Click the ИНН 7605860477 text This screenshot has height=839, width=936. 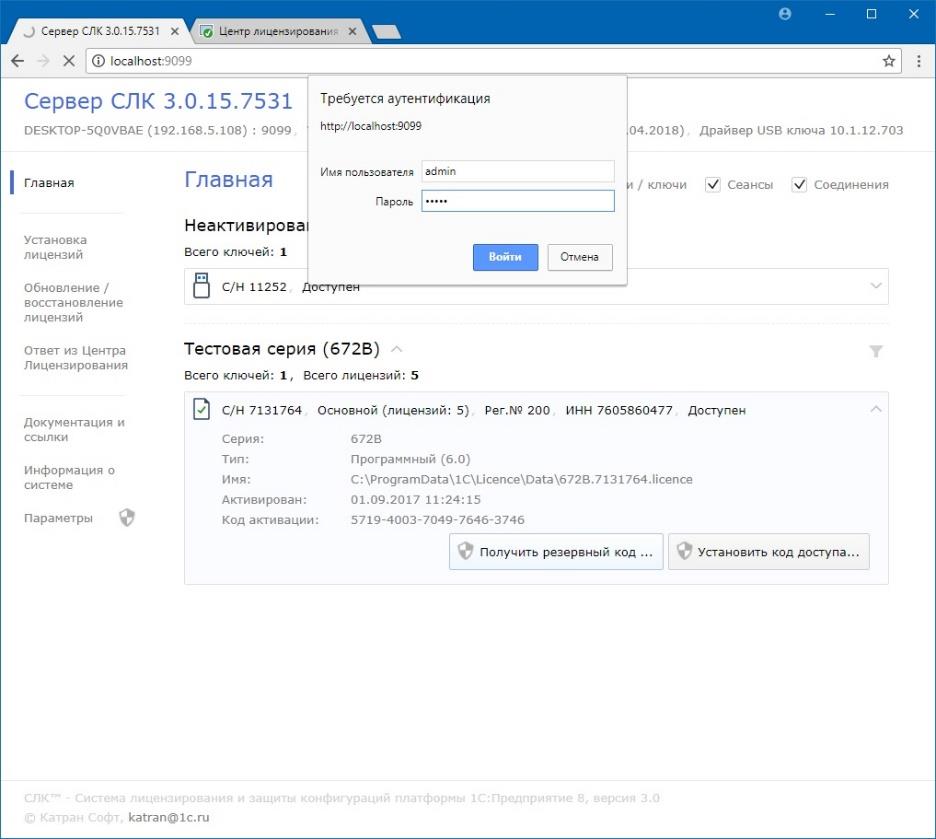pos(619,410)
